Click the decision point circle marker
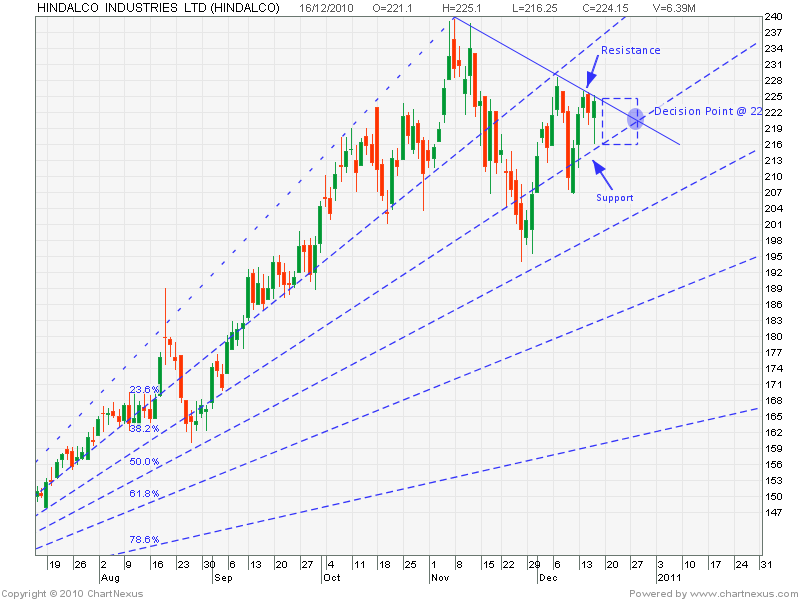 [634, 119]
